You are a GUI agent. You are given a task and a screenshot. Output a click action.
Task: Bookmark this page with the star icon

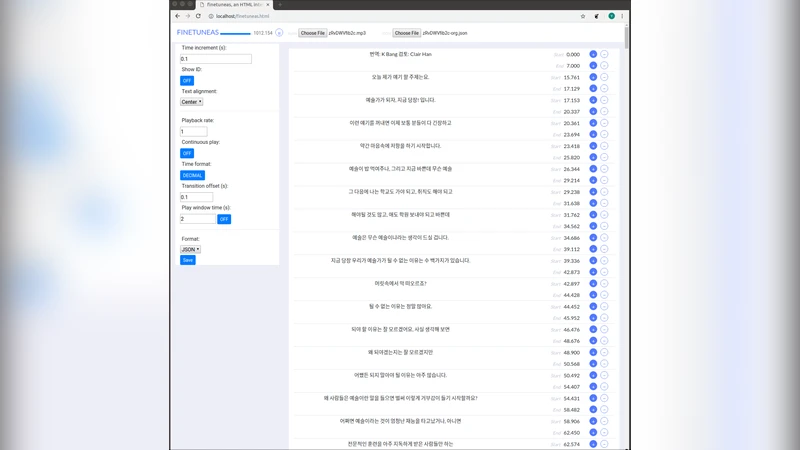pyautogui.click(x=583, y=16)
